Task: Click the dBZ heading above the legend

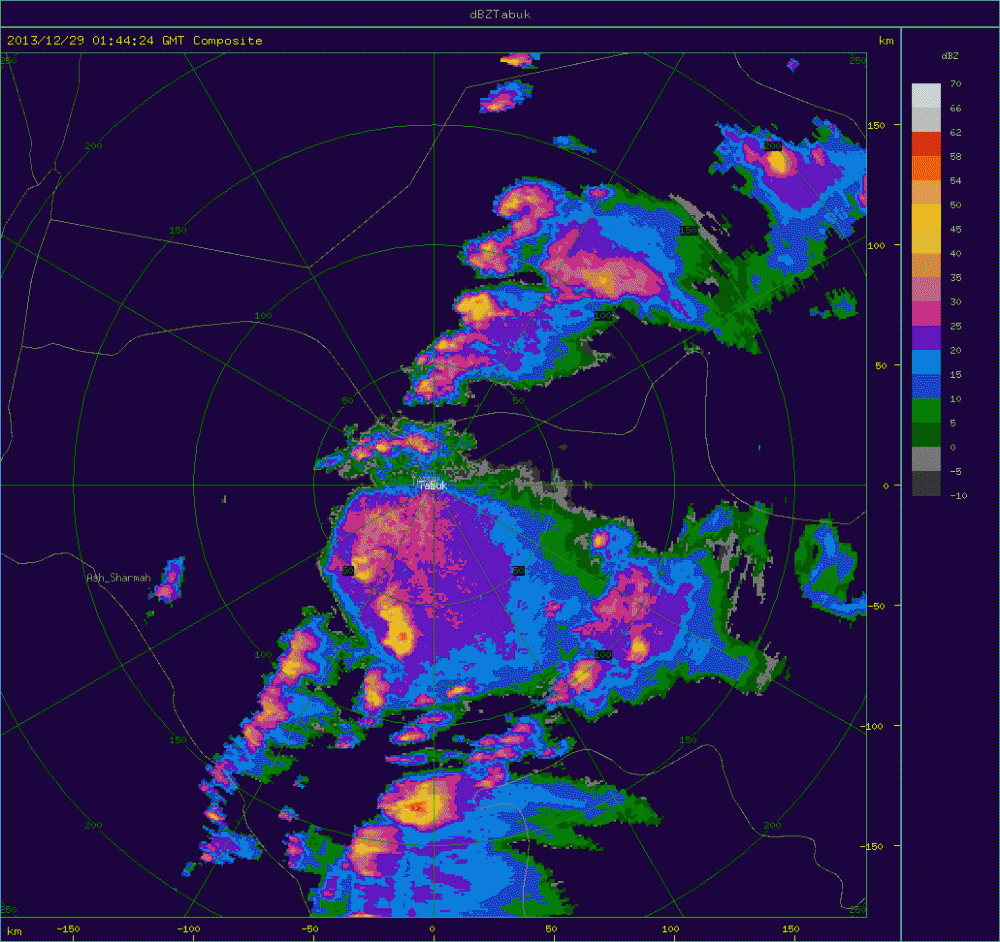Action: point(951,55)
